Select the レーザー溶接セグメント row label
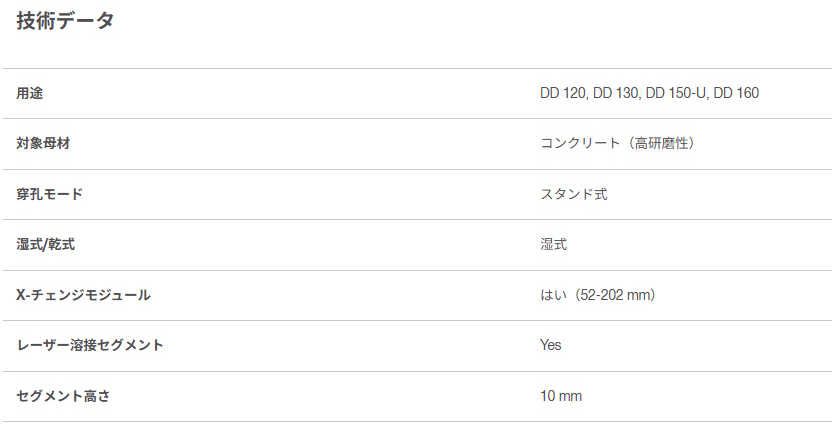832x436 pixels. coord(90,345)
